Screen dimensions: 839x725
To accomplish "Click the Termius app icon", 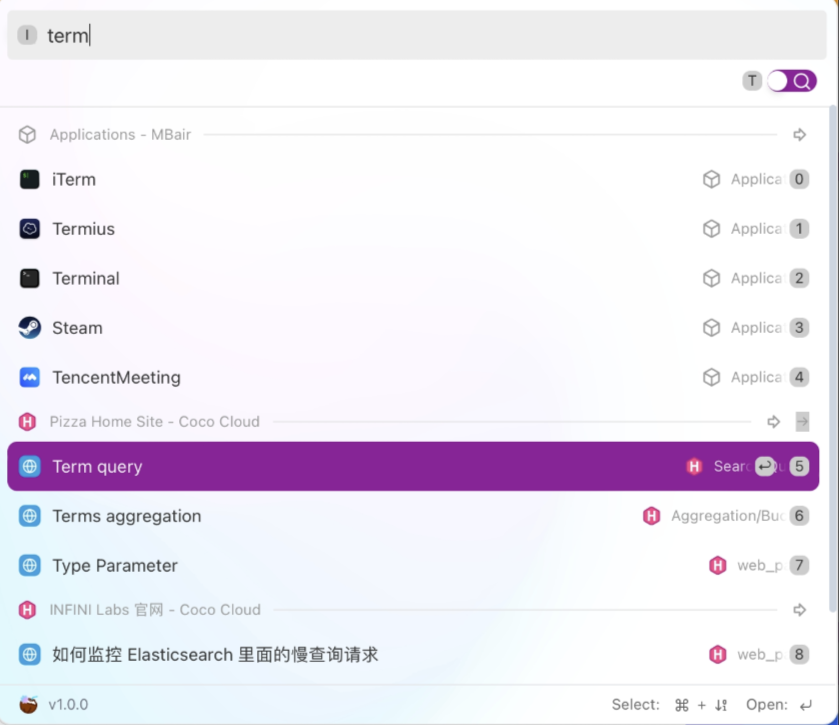I will coord(29,228).
